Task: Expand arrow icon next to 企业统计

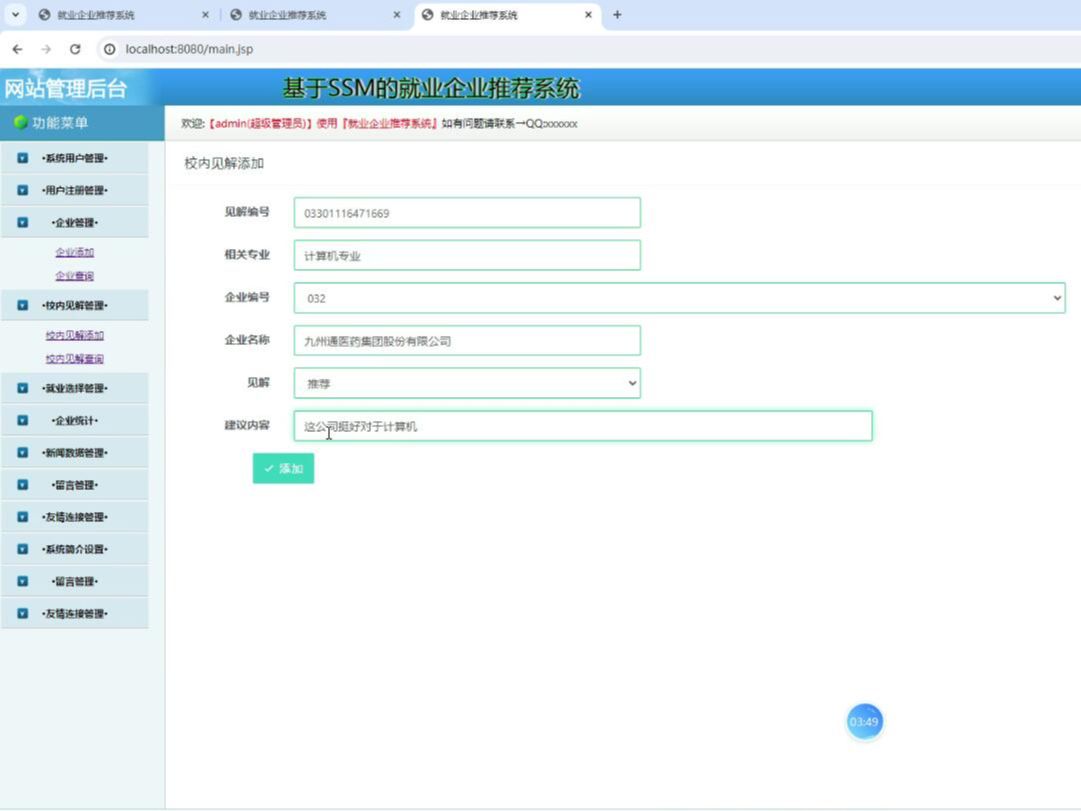Action: 23,420
